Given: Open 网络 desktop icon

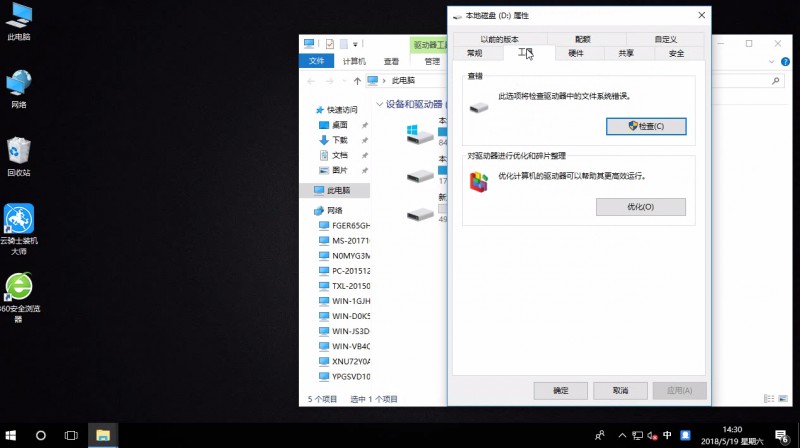Looking at the screenshot, I should tap(19, 89).
